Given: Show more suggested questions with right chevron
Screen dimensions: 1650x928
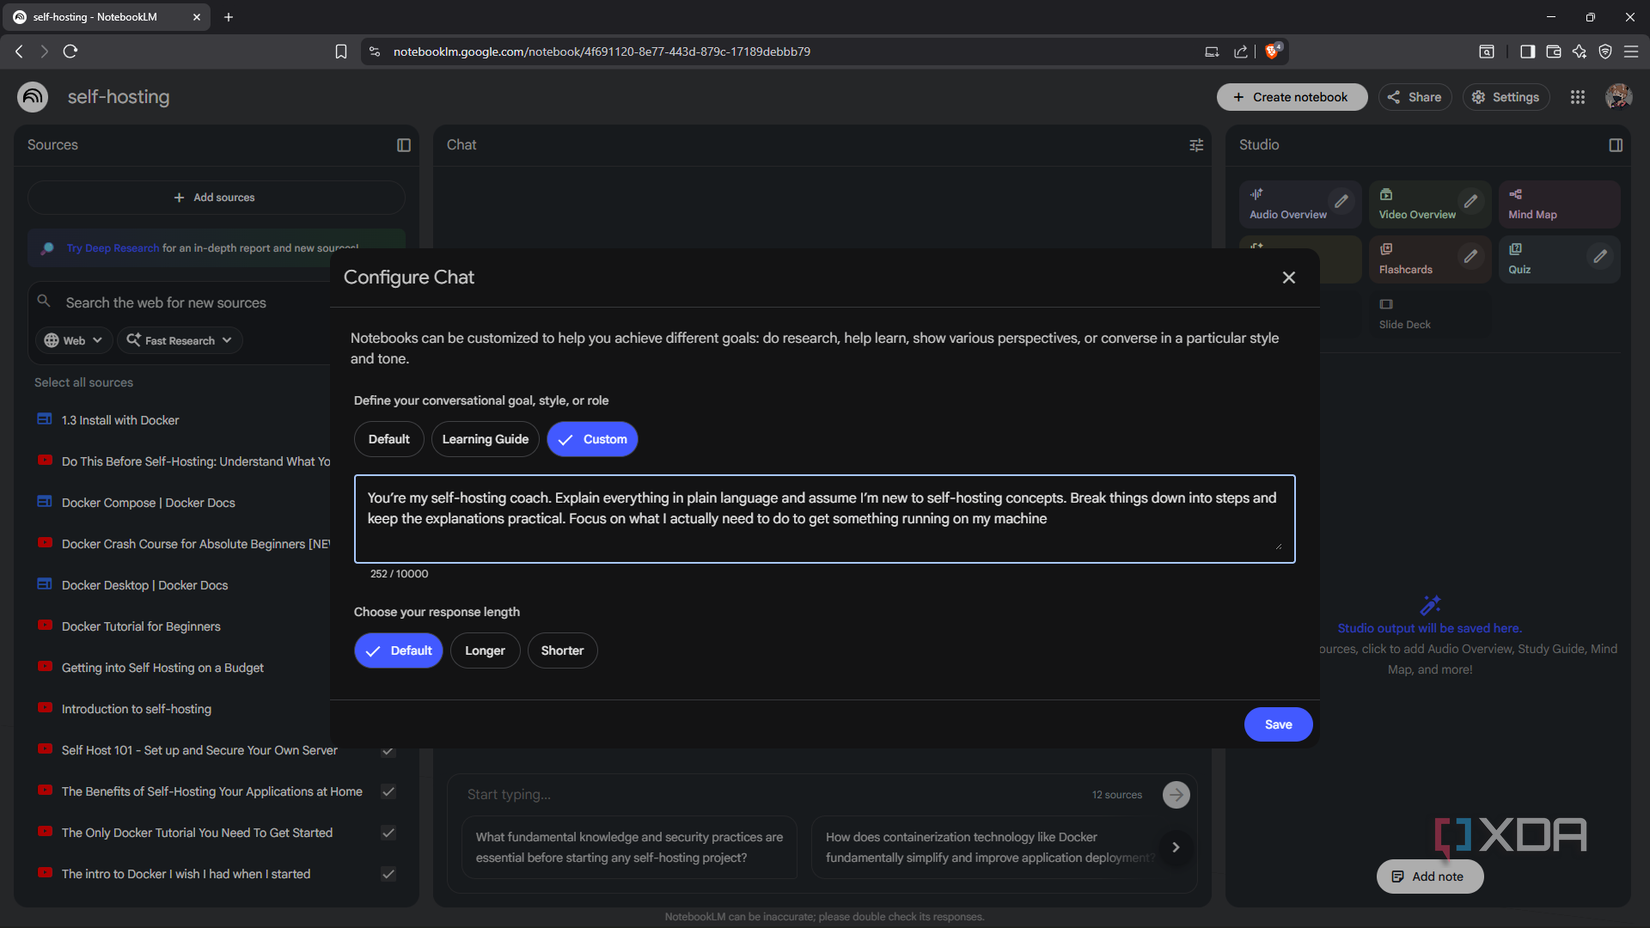Looking at the screenshot, I should pos(1176,847).
